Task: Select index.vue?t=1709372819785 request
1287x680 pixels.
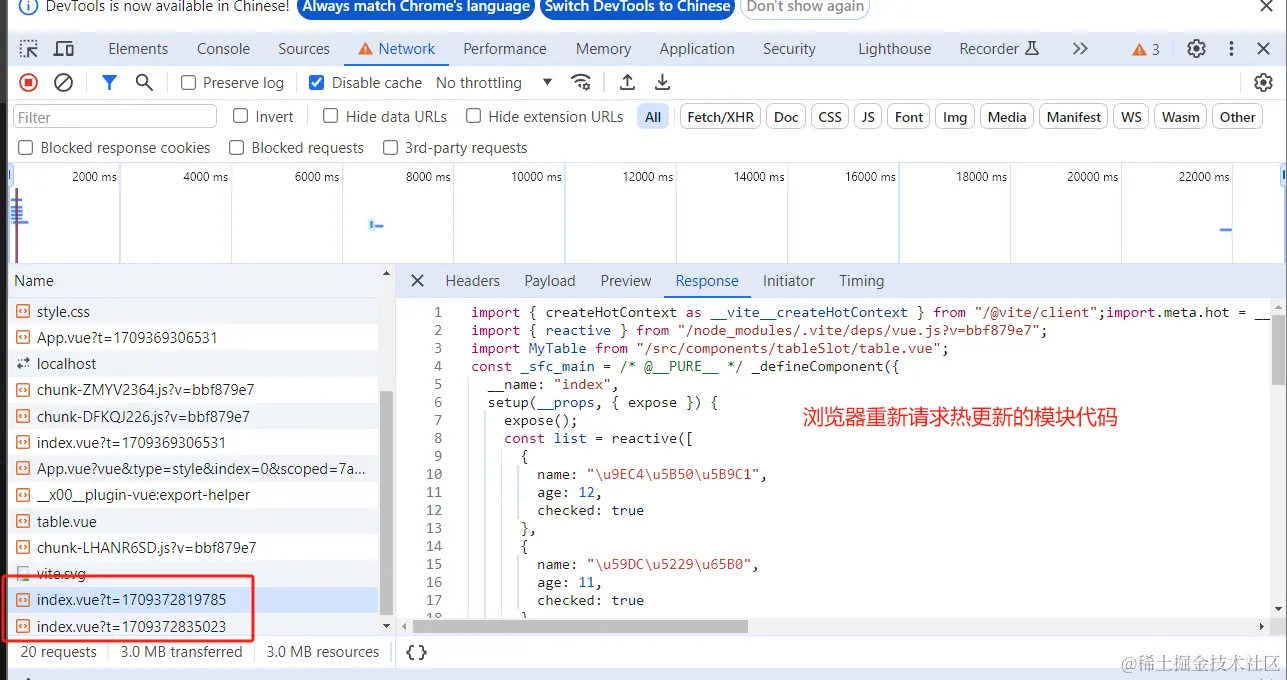Action: tap(194, 600)
